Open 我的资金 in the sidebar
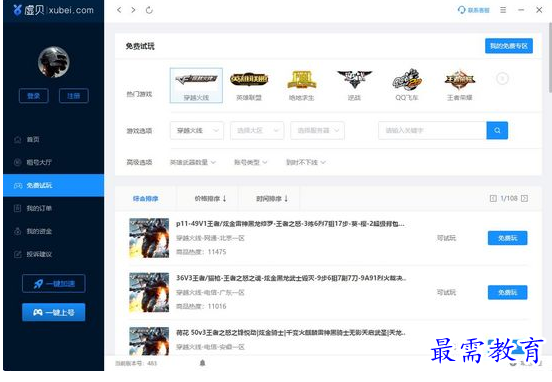Screen dimensions: 552x382 [54, 231]
